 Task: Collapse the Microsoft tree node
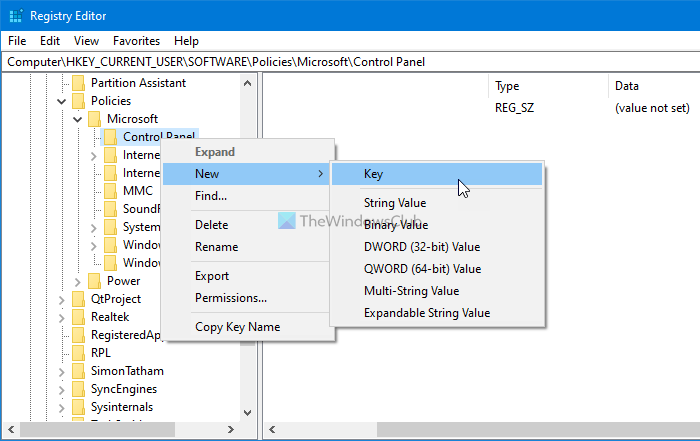pos(78,119)
